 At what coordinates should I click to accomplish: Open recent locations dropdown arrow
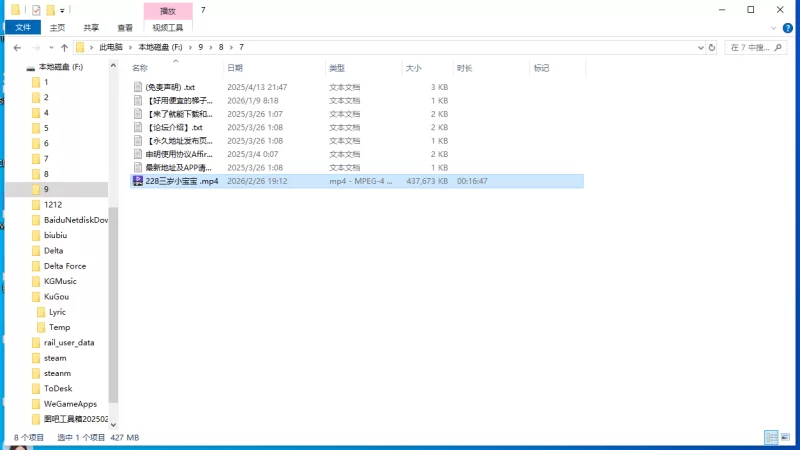(51, 47)
